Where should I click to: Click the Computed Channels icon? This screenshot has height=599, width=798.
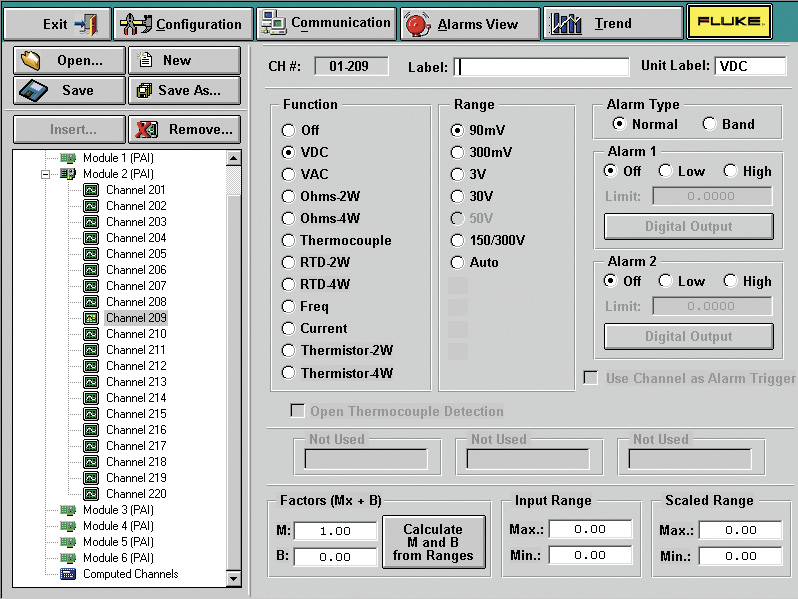tap(68, 574)
